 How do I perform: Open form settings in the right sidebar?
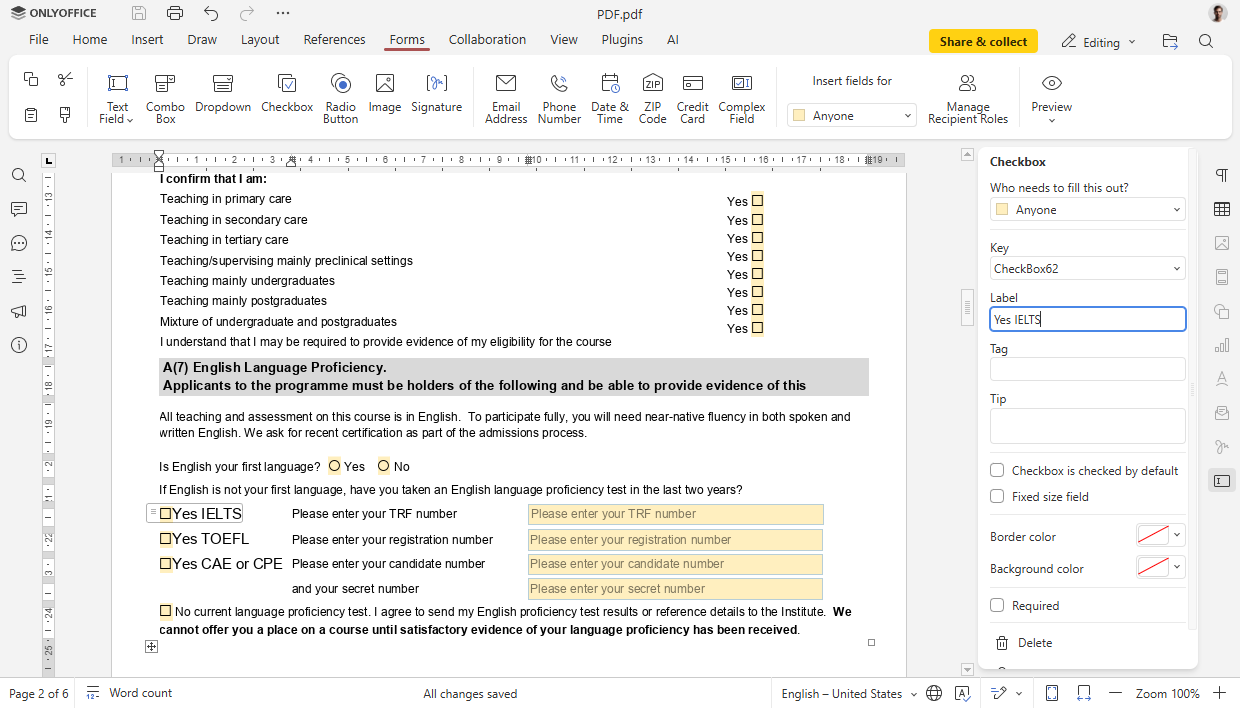[x=1221, y=480]
